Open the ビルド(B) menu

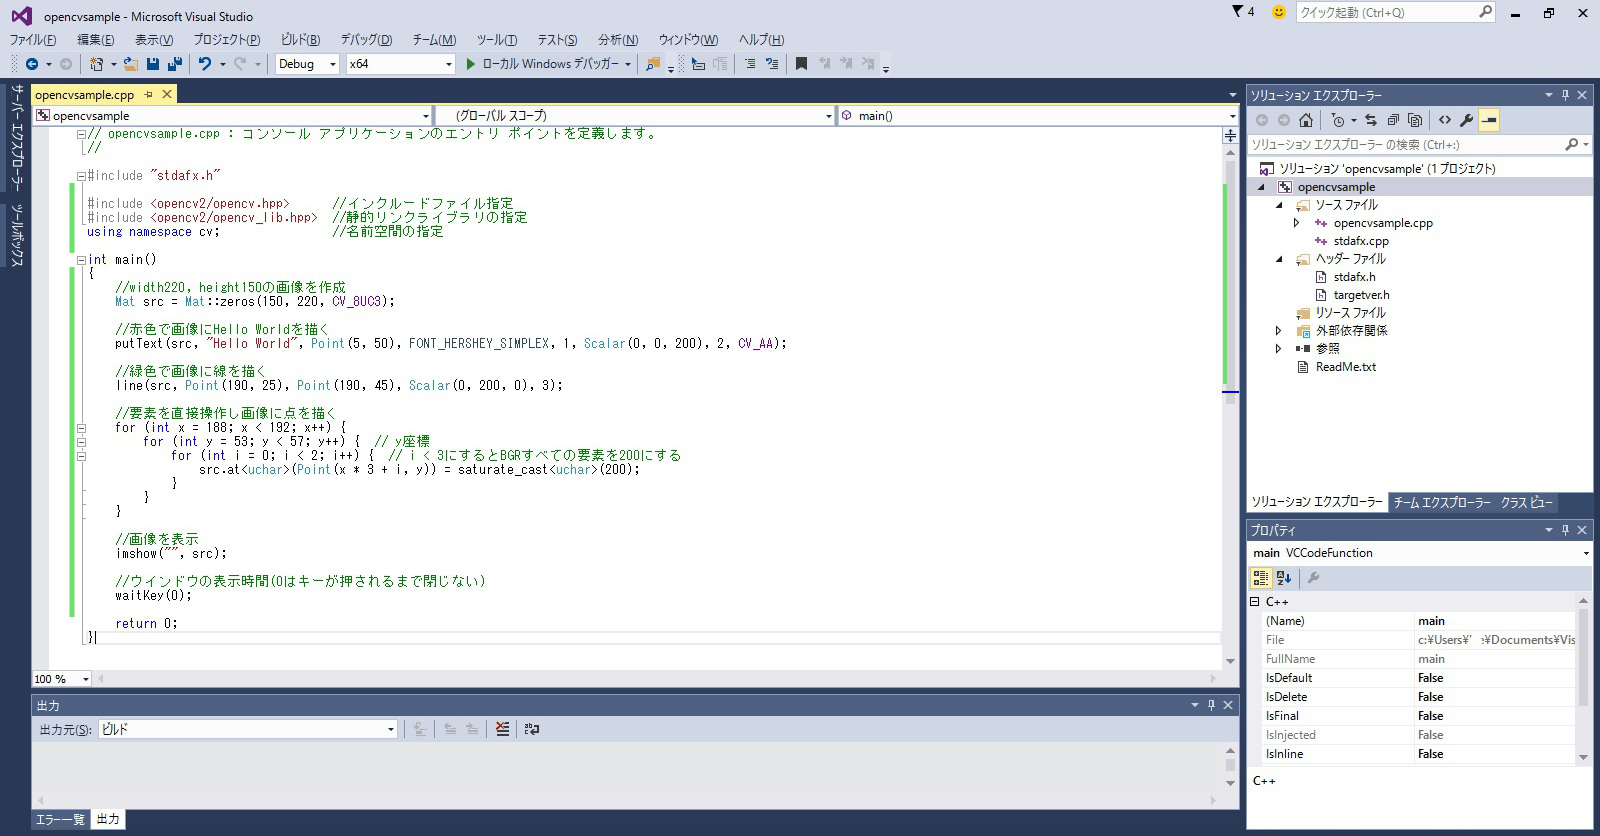[x=300, y=40]
